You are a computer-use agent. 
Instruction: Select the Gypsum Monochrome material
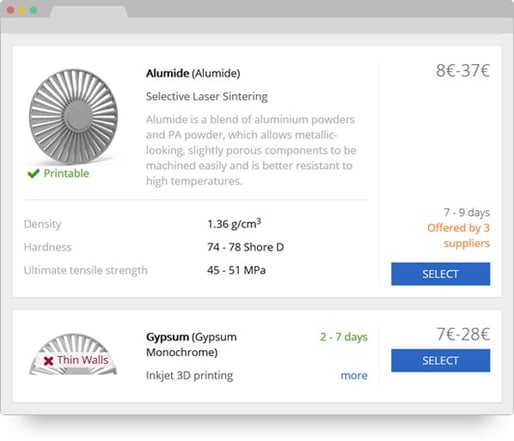tap(440, 360)
